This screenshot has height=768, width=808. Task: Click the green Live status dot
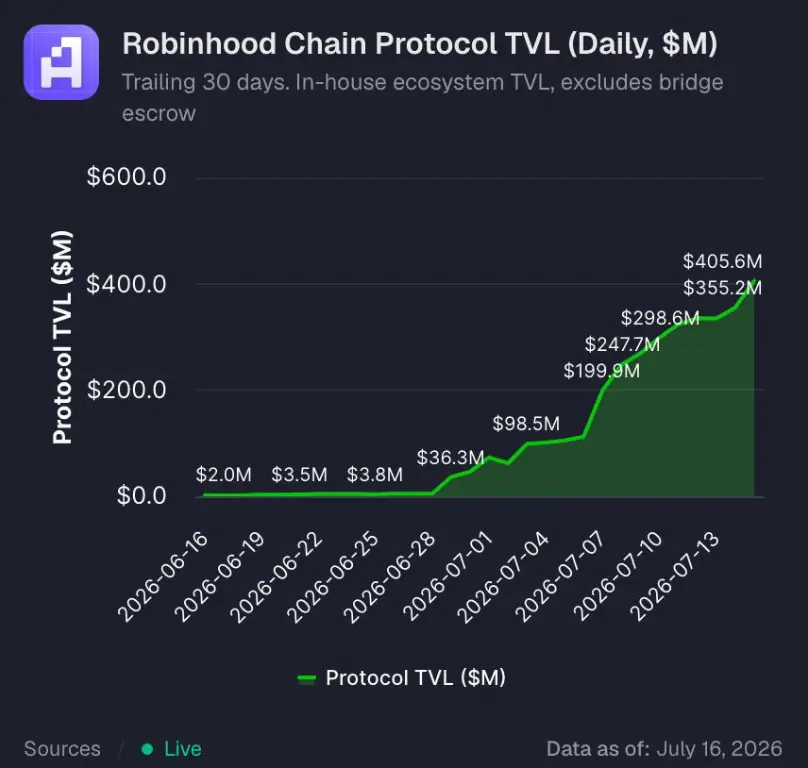pyautogui.click(x=147, y=749)
